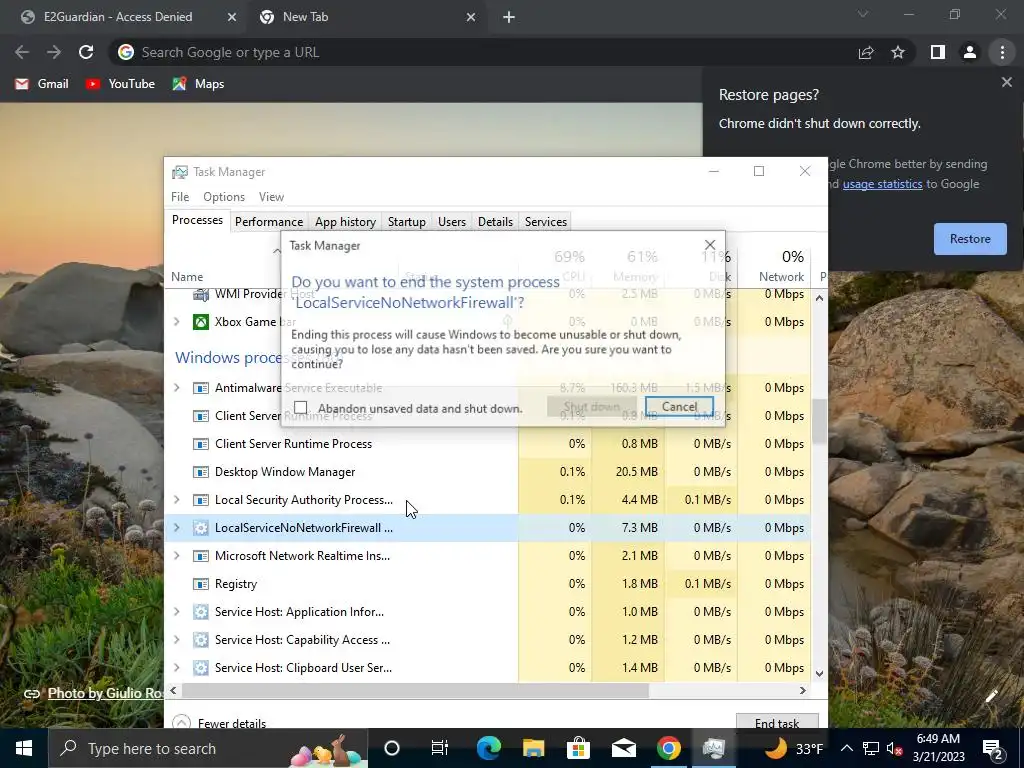
Task: Expand Antimalware Service Executable row
Action: pyautogui.click(x=176, y=388)
